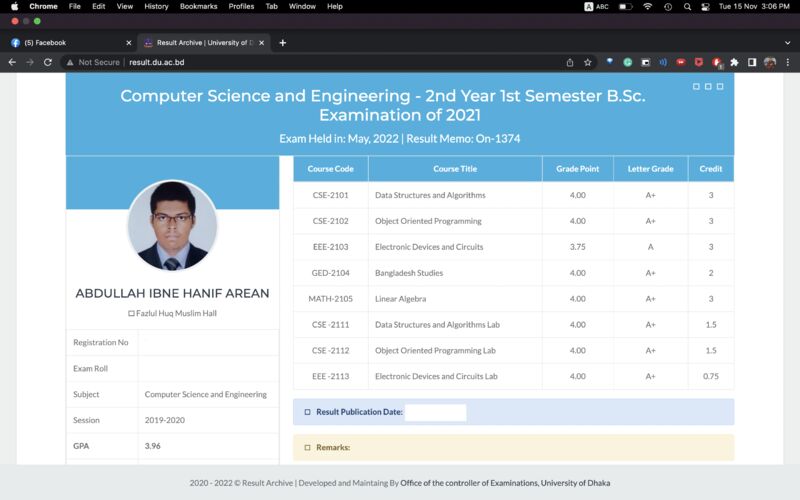The width and height of the screenshot is (800, 500).
Task: Click the browser back arrow
Action: point(12,62)
